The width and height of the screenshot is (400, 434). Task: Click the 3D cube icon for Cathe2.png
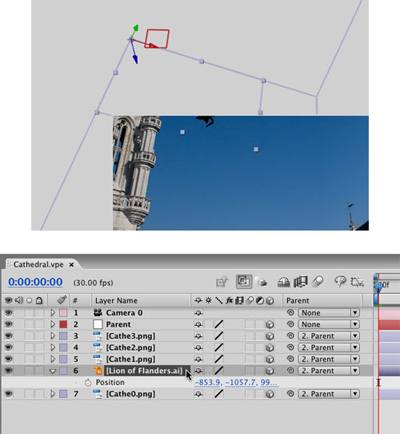270,348
